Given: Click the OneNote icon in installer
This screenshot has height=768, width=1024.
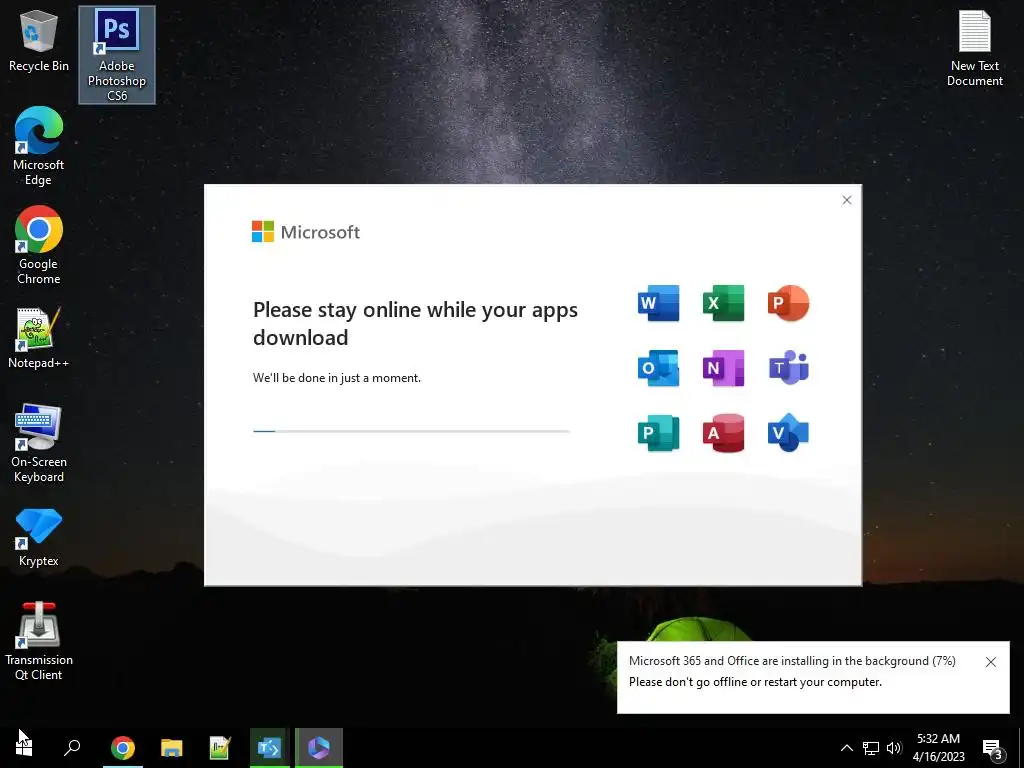Looking at the screenshot, I should click(723, 368).
